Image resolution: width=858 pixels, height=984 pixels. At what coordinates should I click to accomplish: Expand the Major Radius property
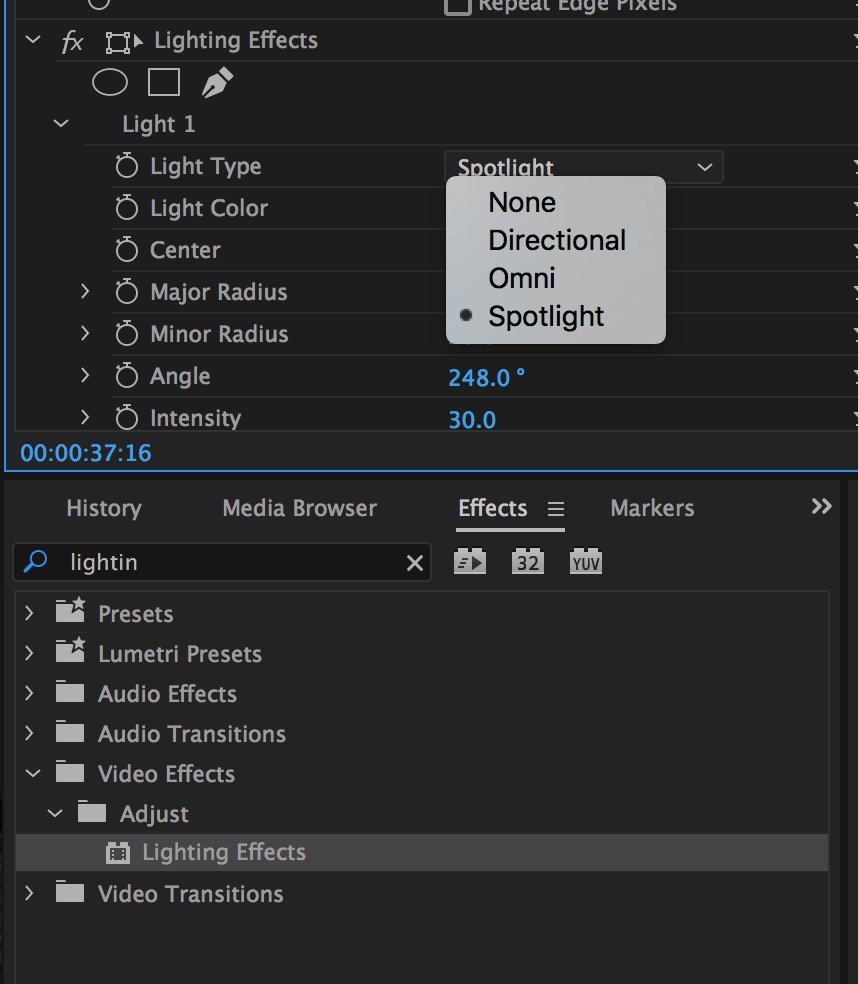coord(85,291)
